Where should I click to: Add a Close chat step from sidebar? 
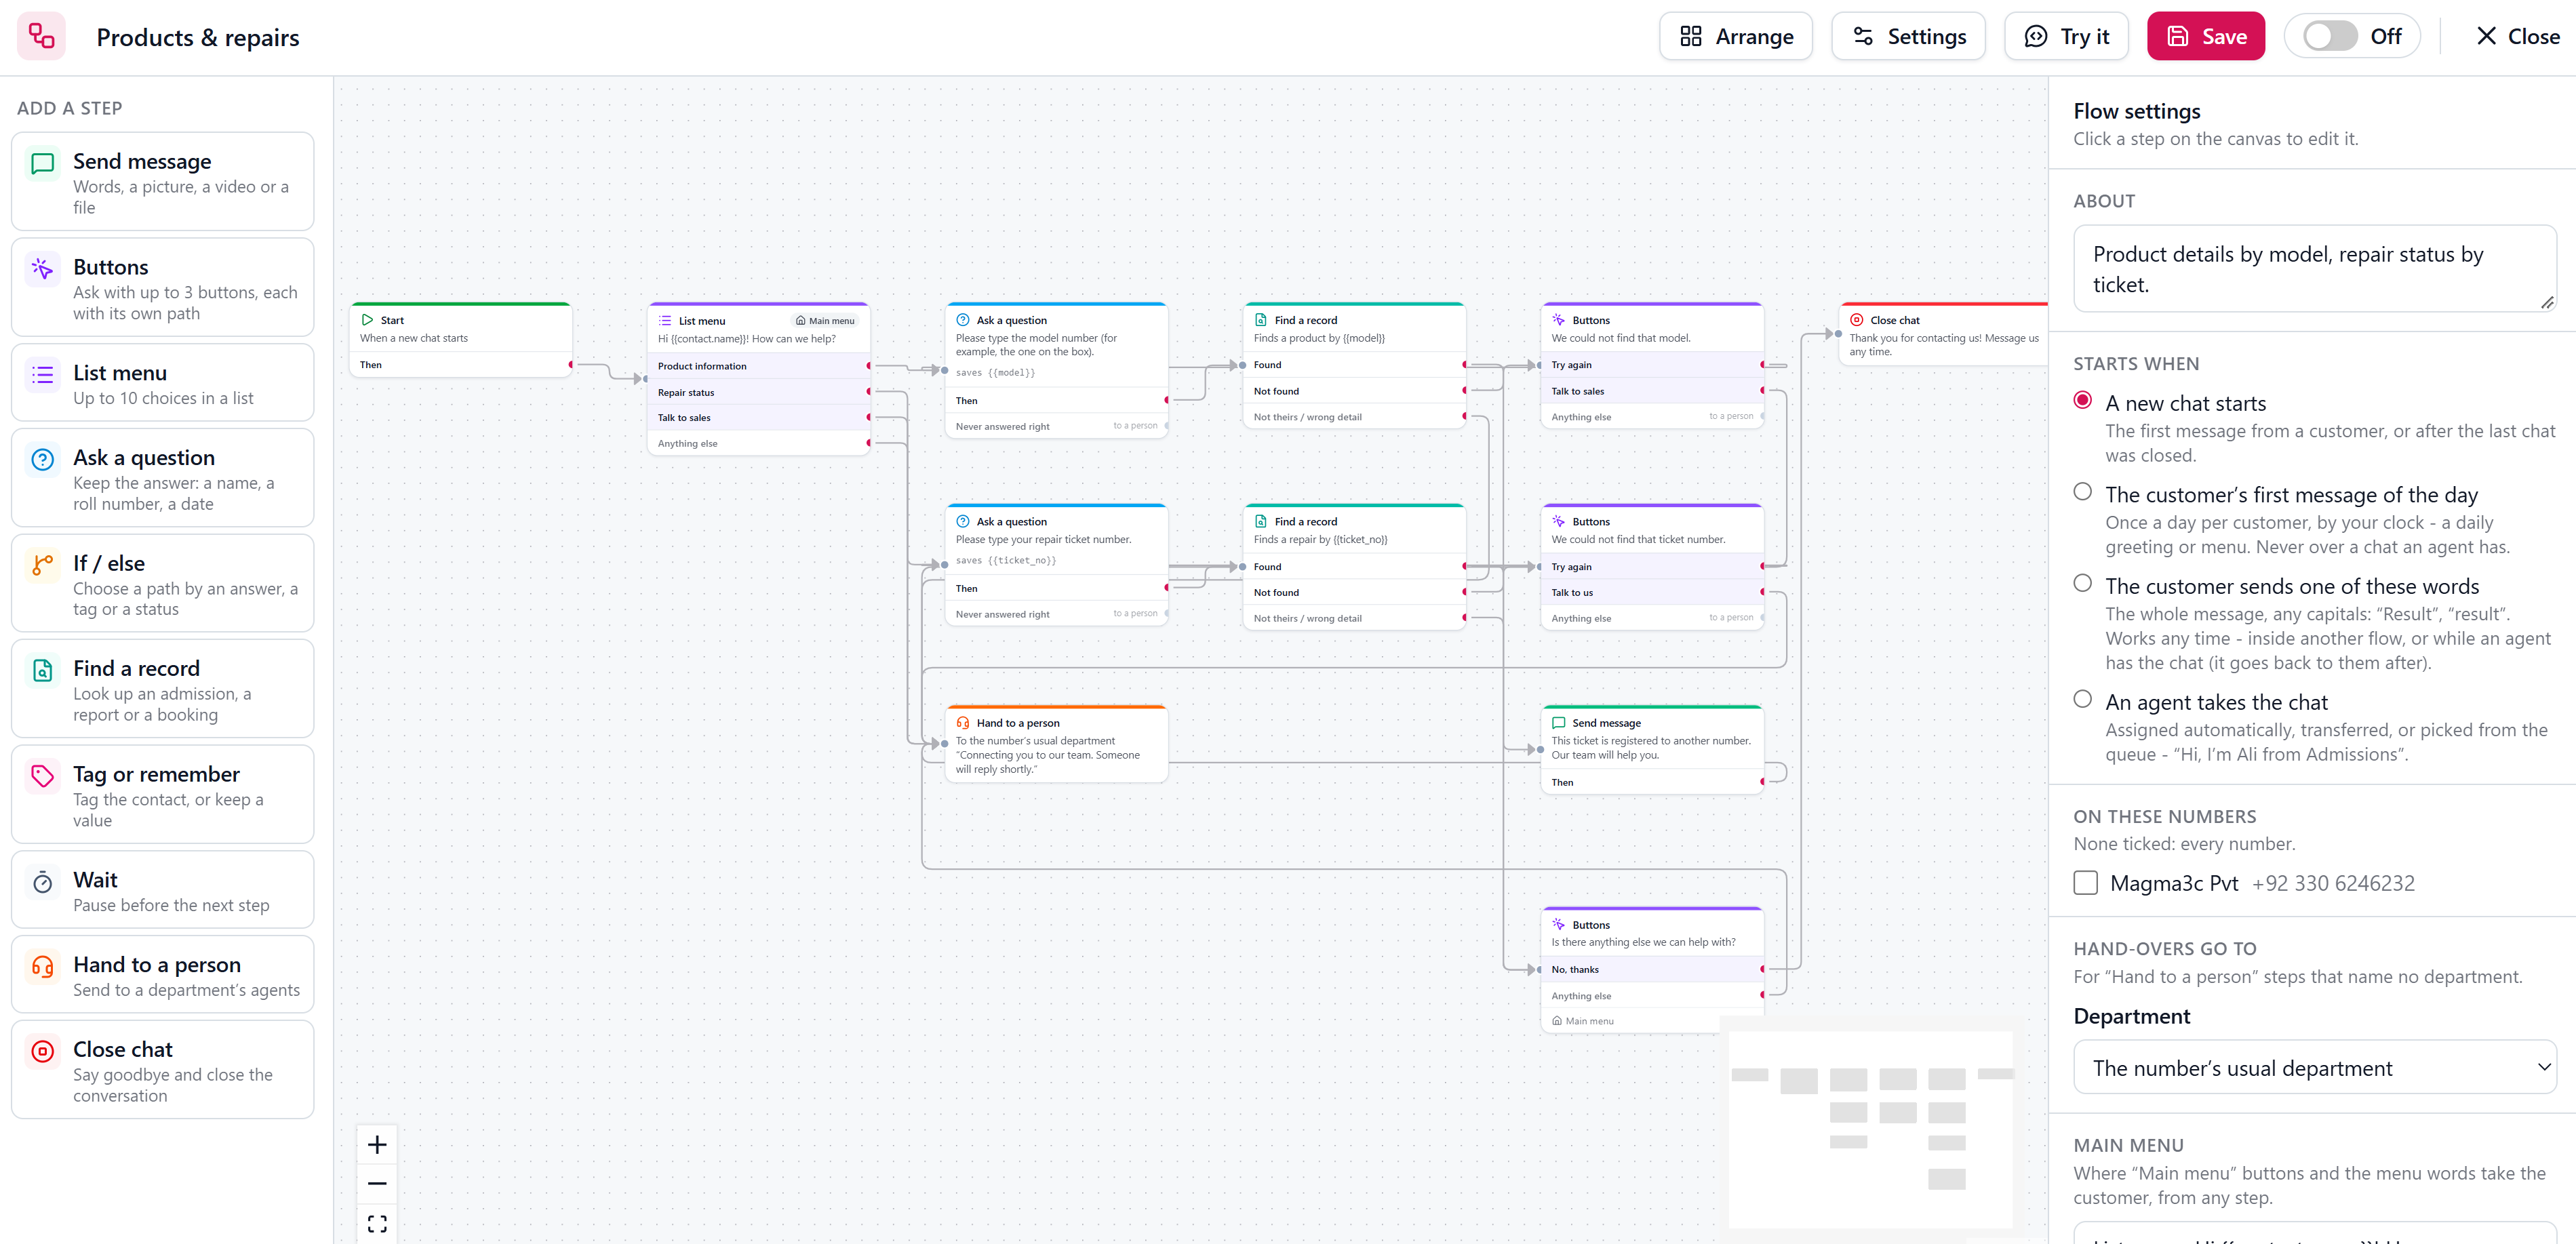pos(162,1070)
